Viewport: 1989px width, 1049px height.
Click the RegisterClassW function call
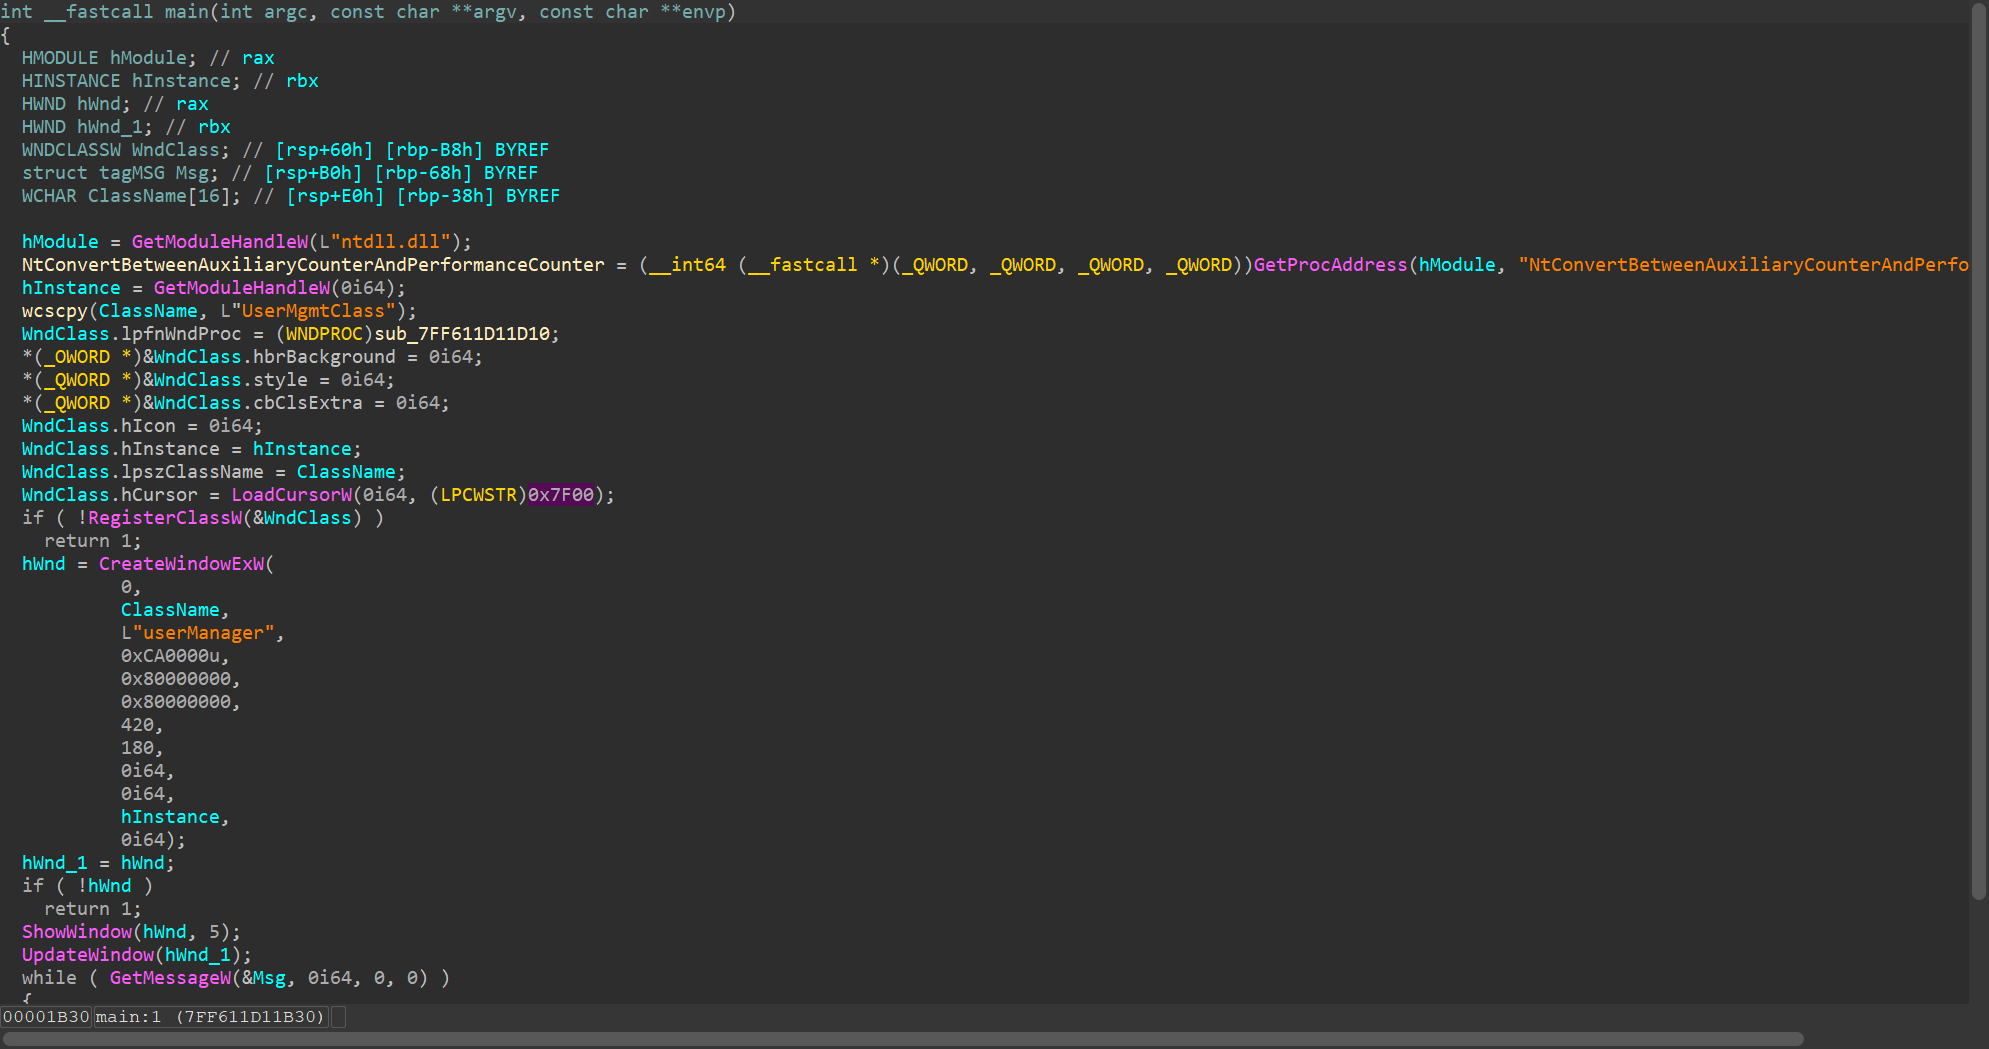[x=165, y=518]
